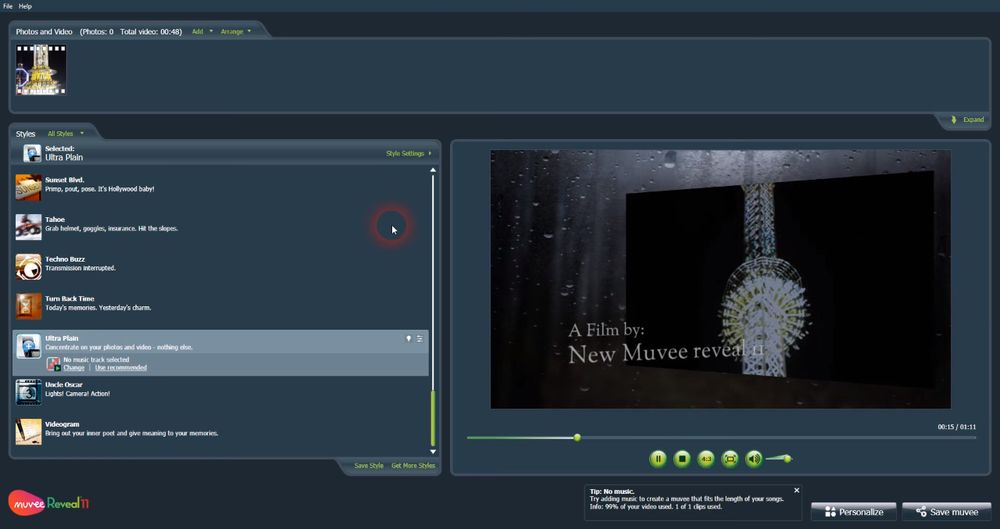Click the 'No music track selected' text
This screenshot has width=1000, height=529.
click(x=96, y=360)
